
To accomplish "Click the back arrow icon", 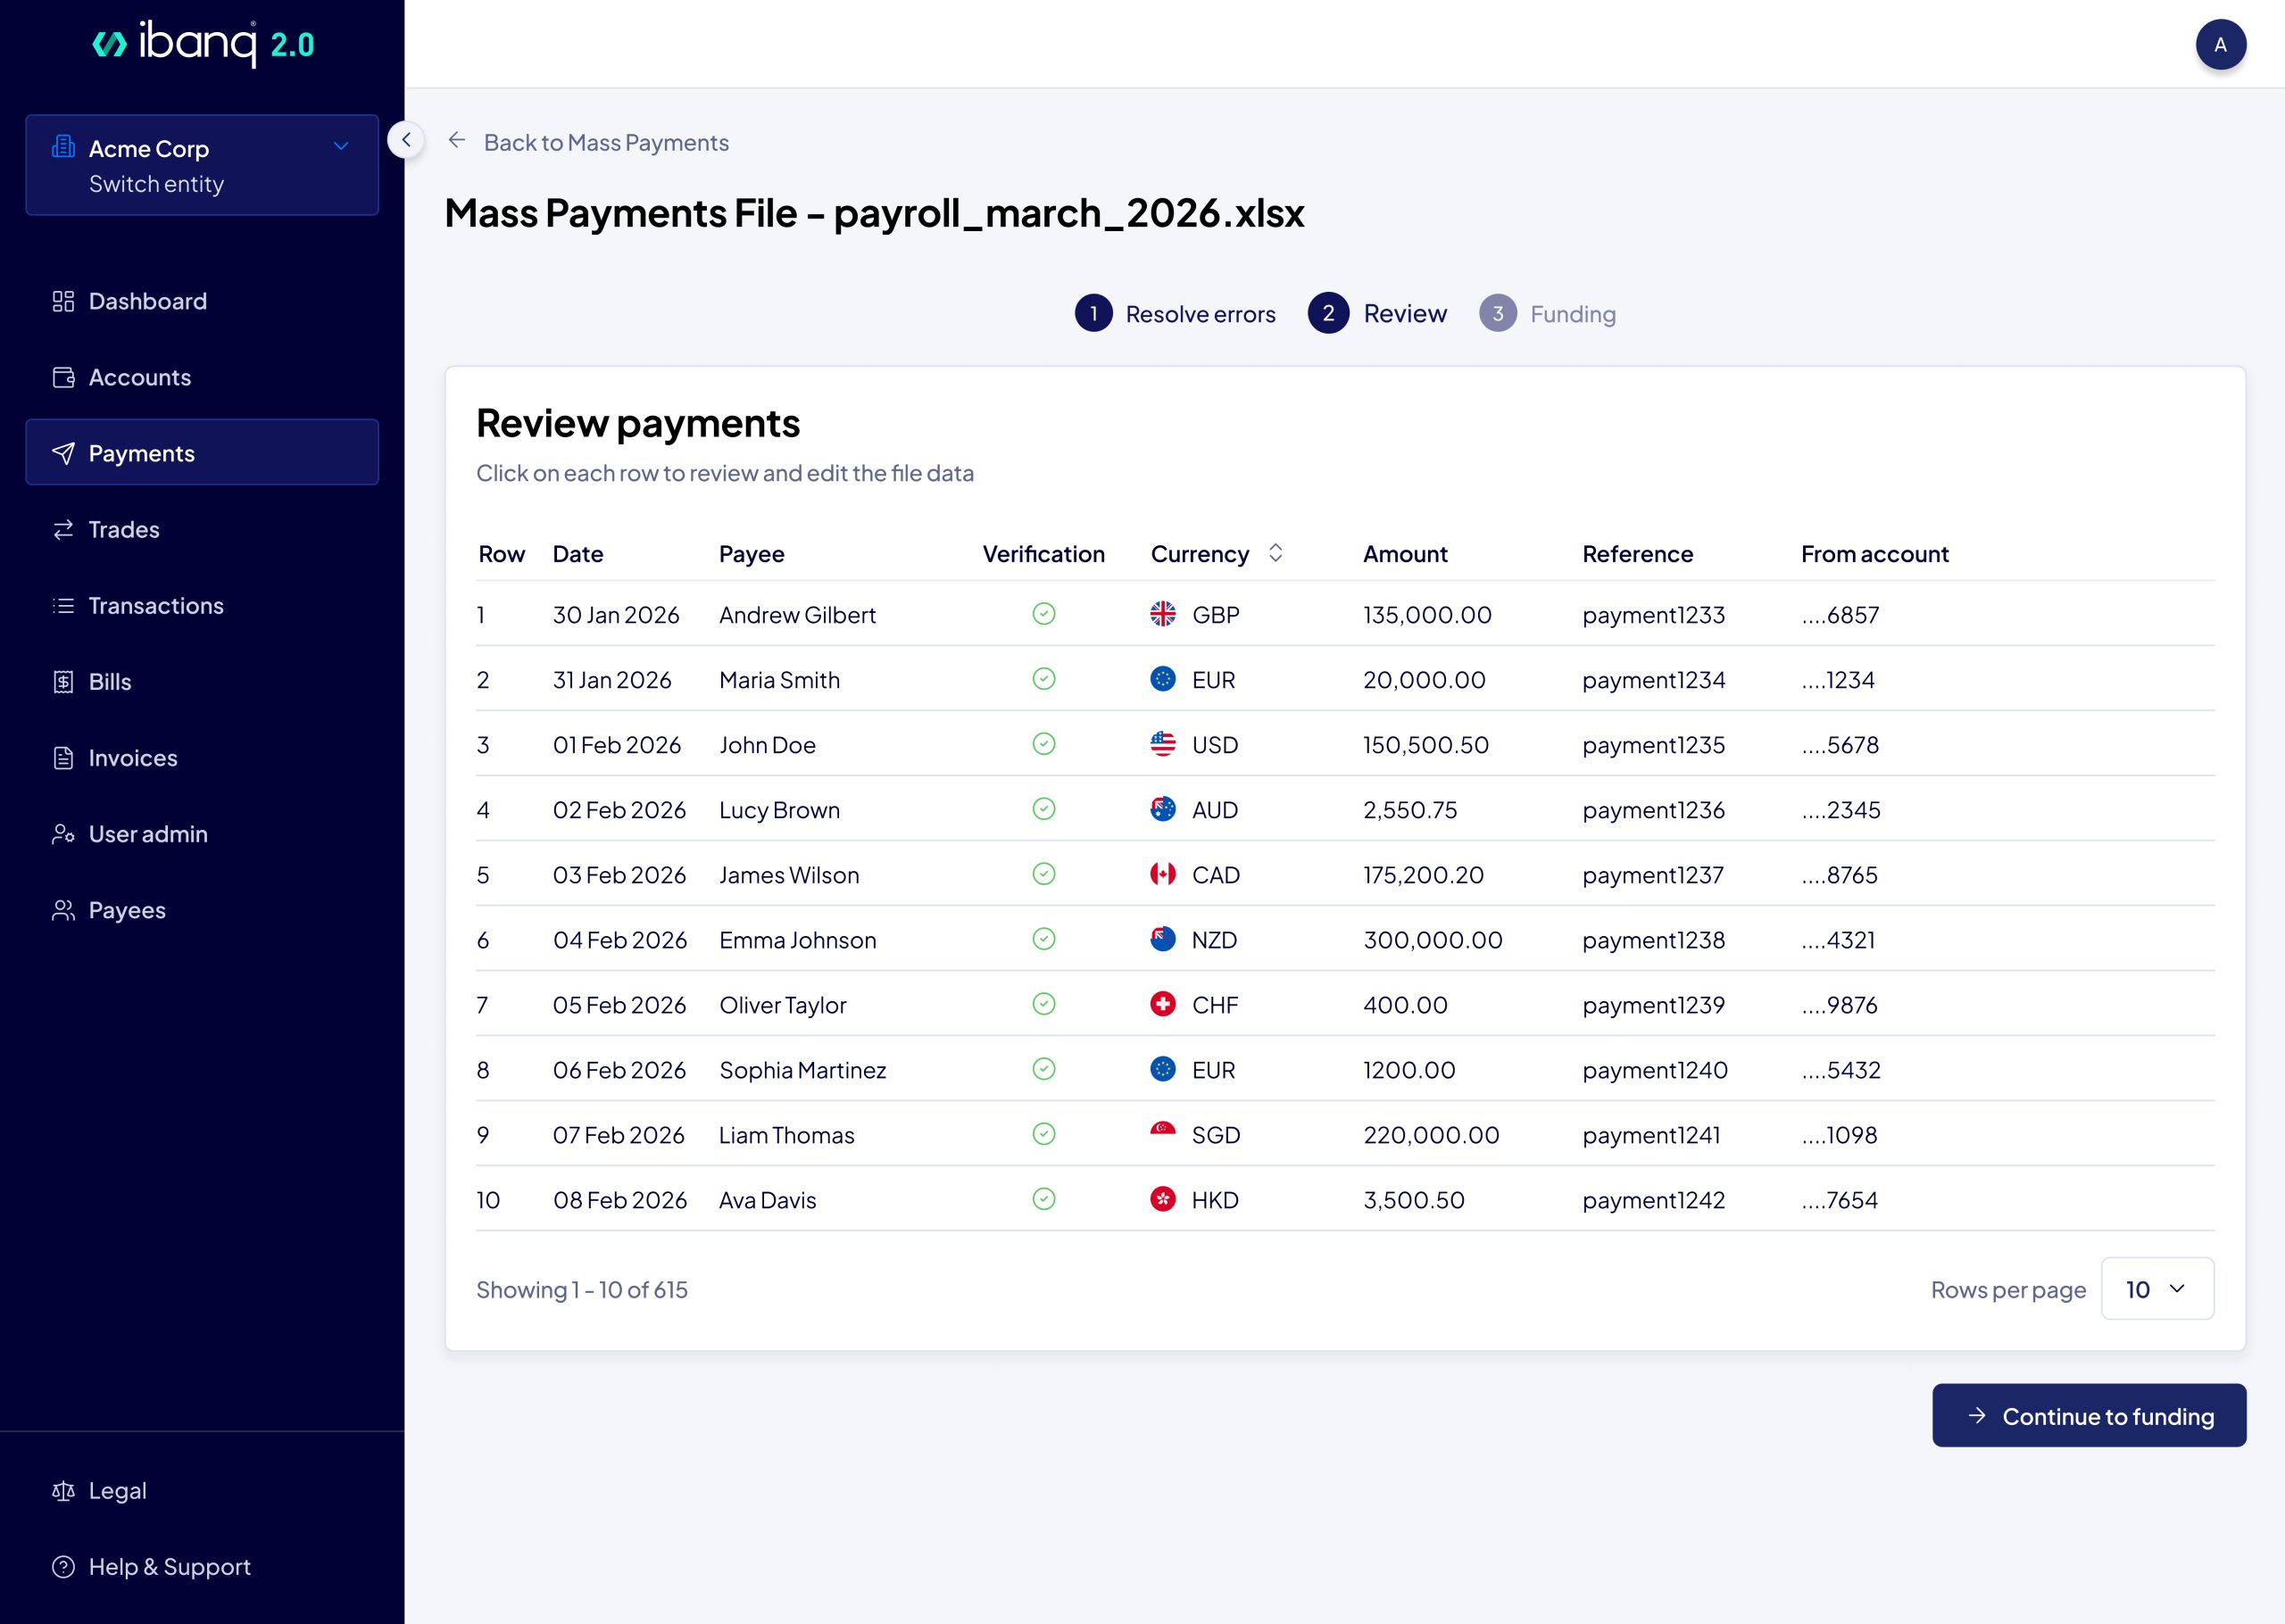I will [457, 140].
